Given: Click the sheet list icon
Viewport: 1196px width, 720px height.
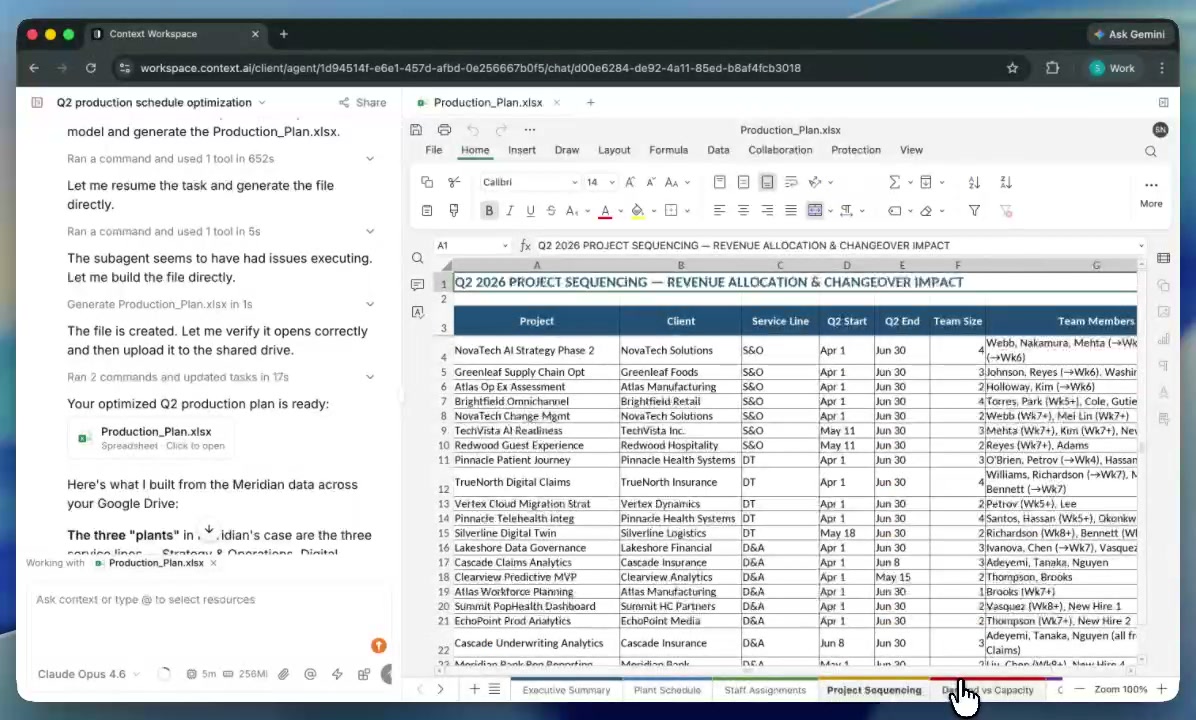Looking at the screenshot, I should [x=494, y=689].
